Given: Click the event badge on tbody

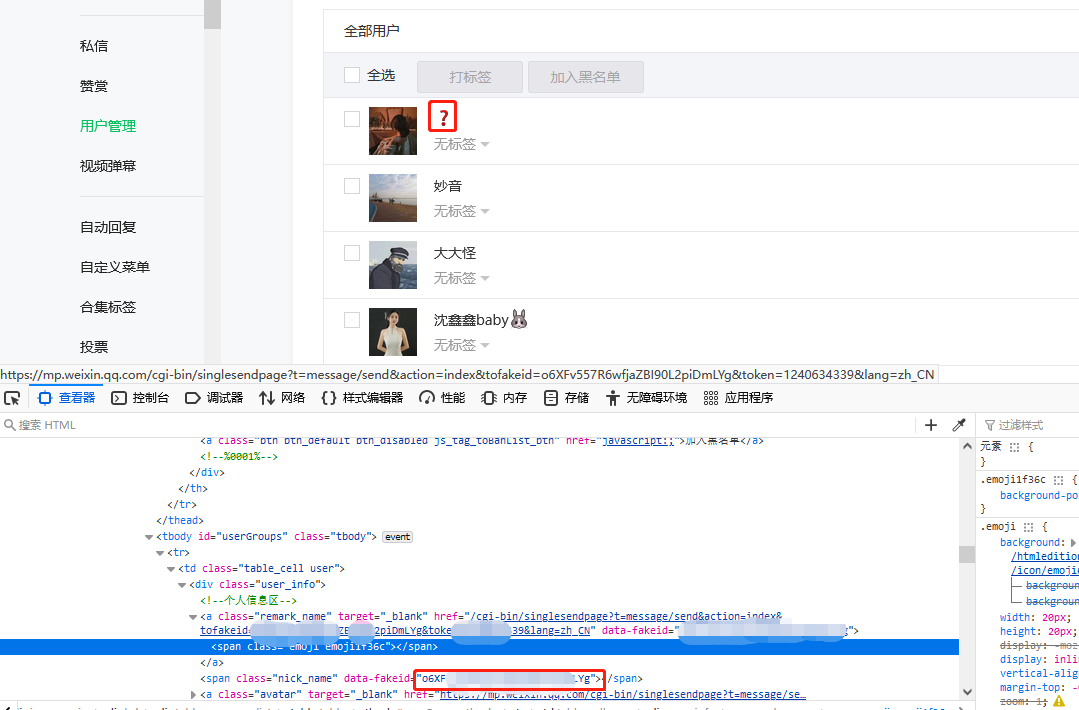Looking at the screenshot, I should [398, 537].
